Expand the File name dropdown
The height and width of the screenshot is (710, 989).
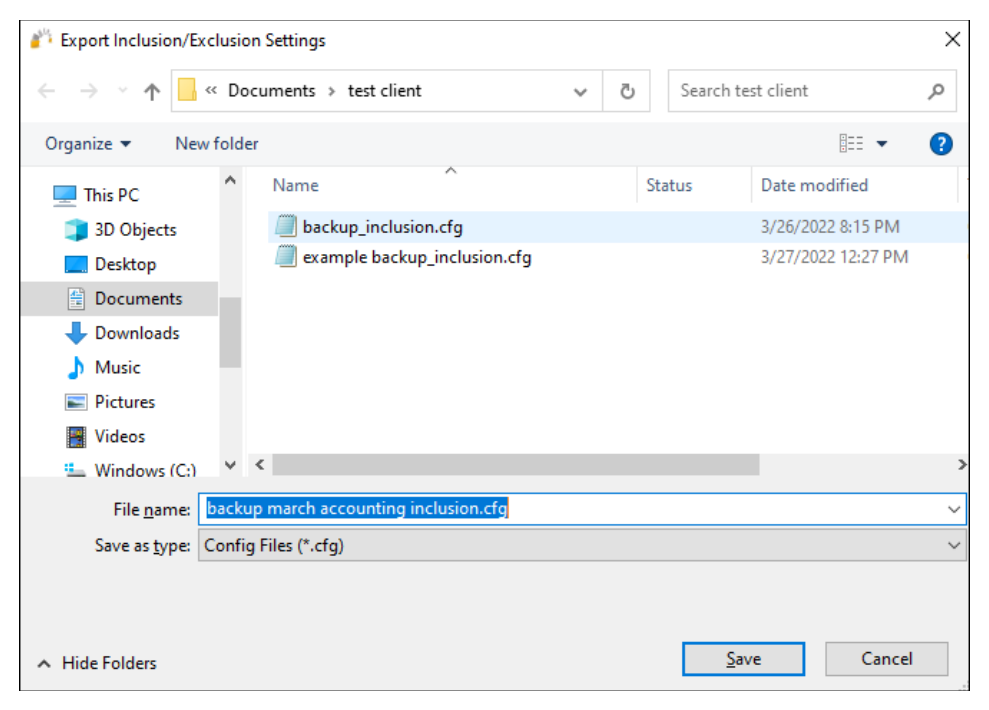pos(954,509)
